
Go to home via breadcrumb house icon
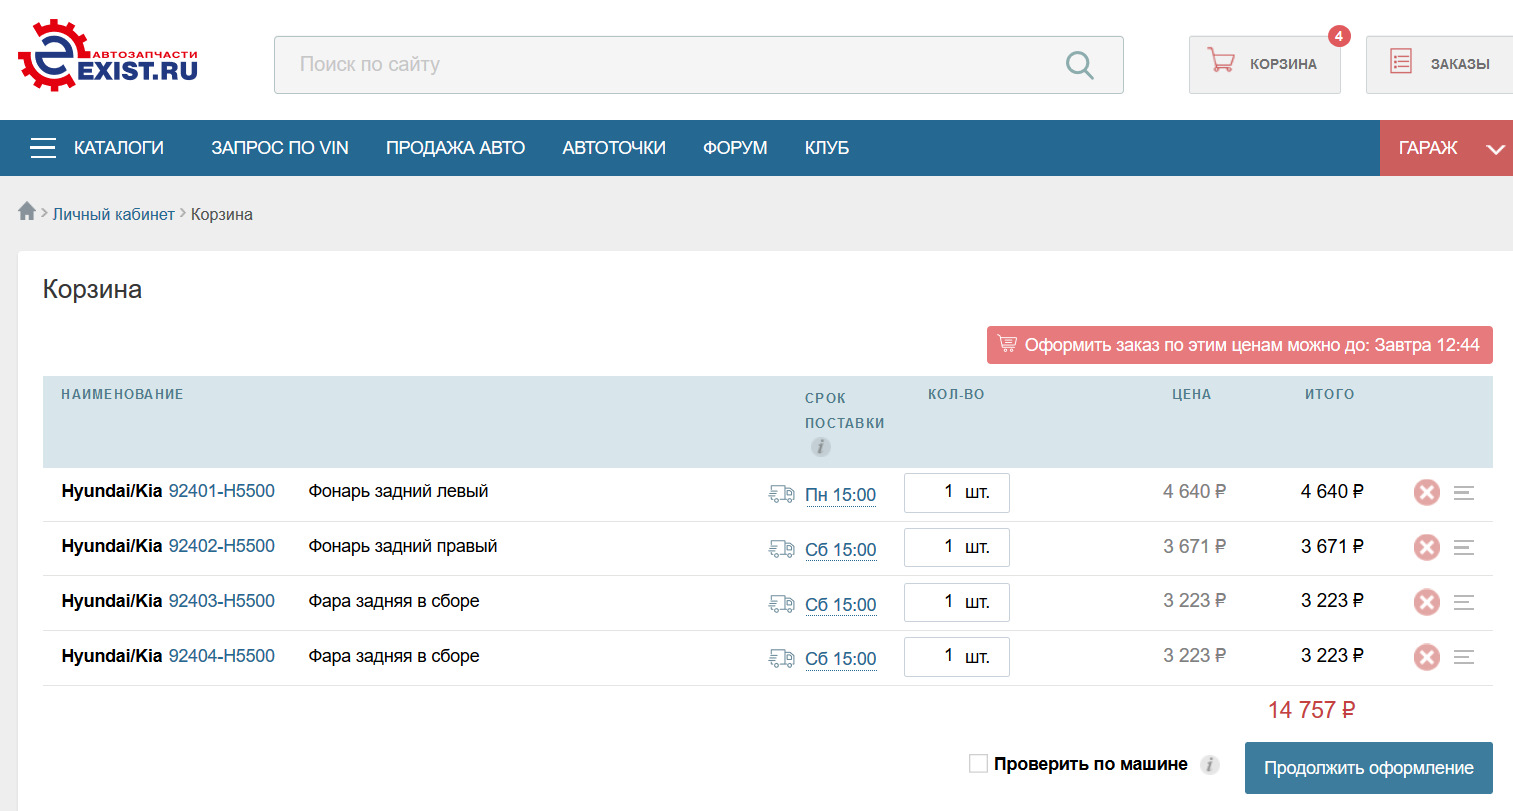coord(27,211)
